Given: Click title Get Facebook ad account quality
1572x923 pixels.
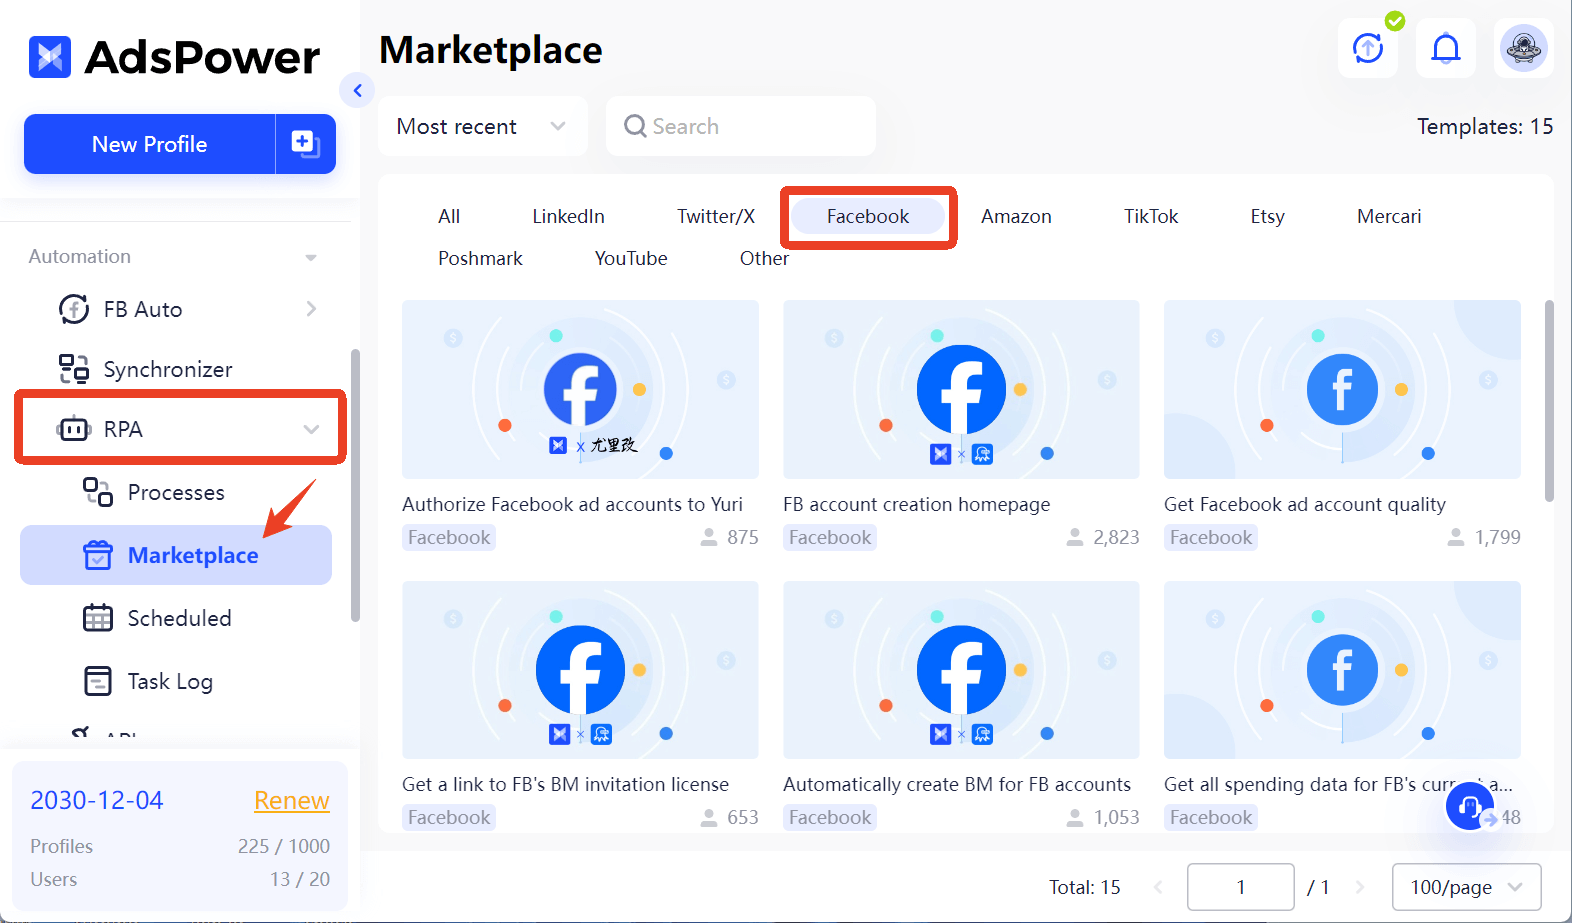Looking at the screenshot, I should click(1305, 504).
